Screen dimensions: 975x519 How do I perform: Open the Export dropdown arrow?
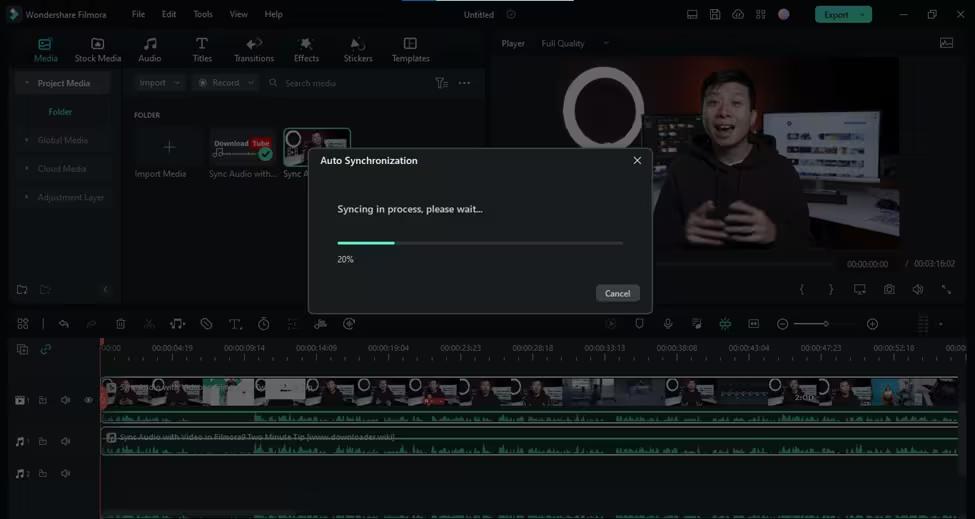pos(863,15)
